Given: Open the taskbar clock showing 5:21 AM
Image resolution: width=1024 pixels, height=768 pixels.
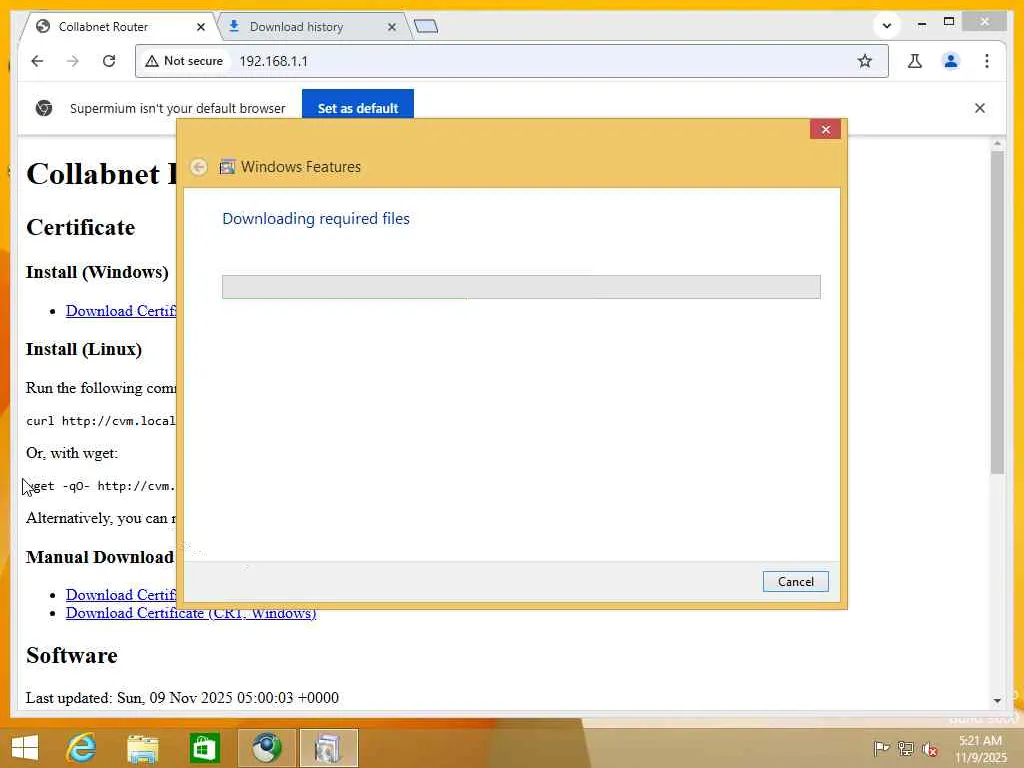Looking at the screenshot, I should coord(980,748).
